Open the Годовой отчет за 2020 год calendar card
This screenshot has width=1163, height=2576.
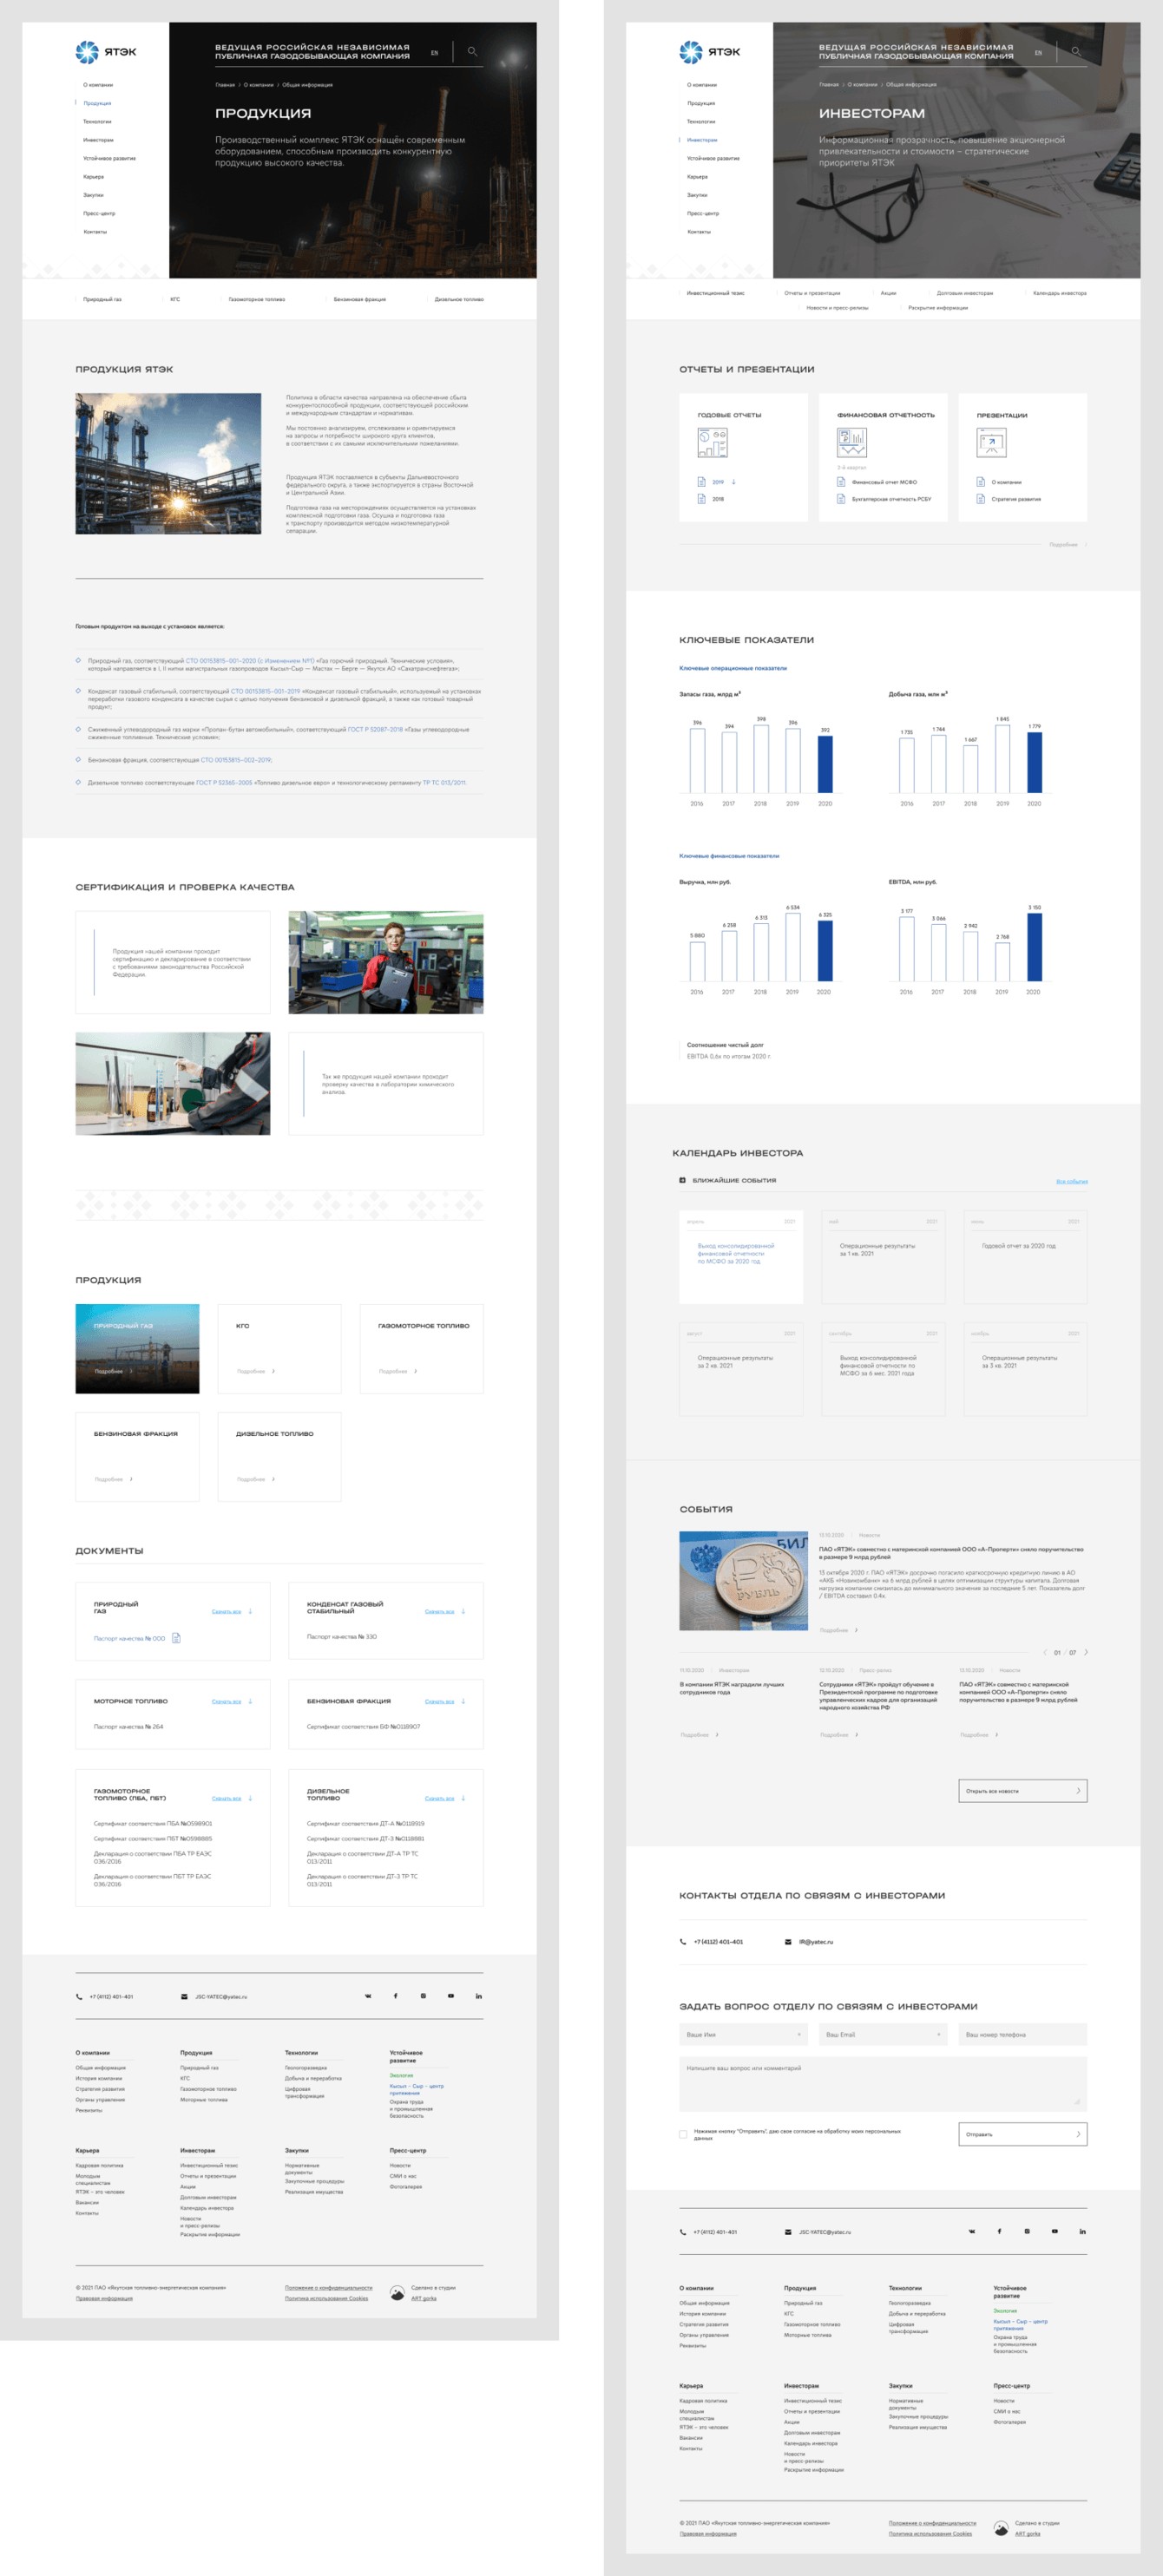1025,1258
